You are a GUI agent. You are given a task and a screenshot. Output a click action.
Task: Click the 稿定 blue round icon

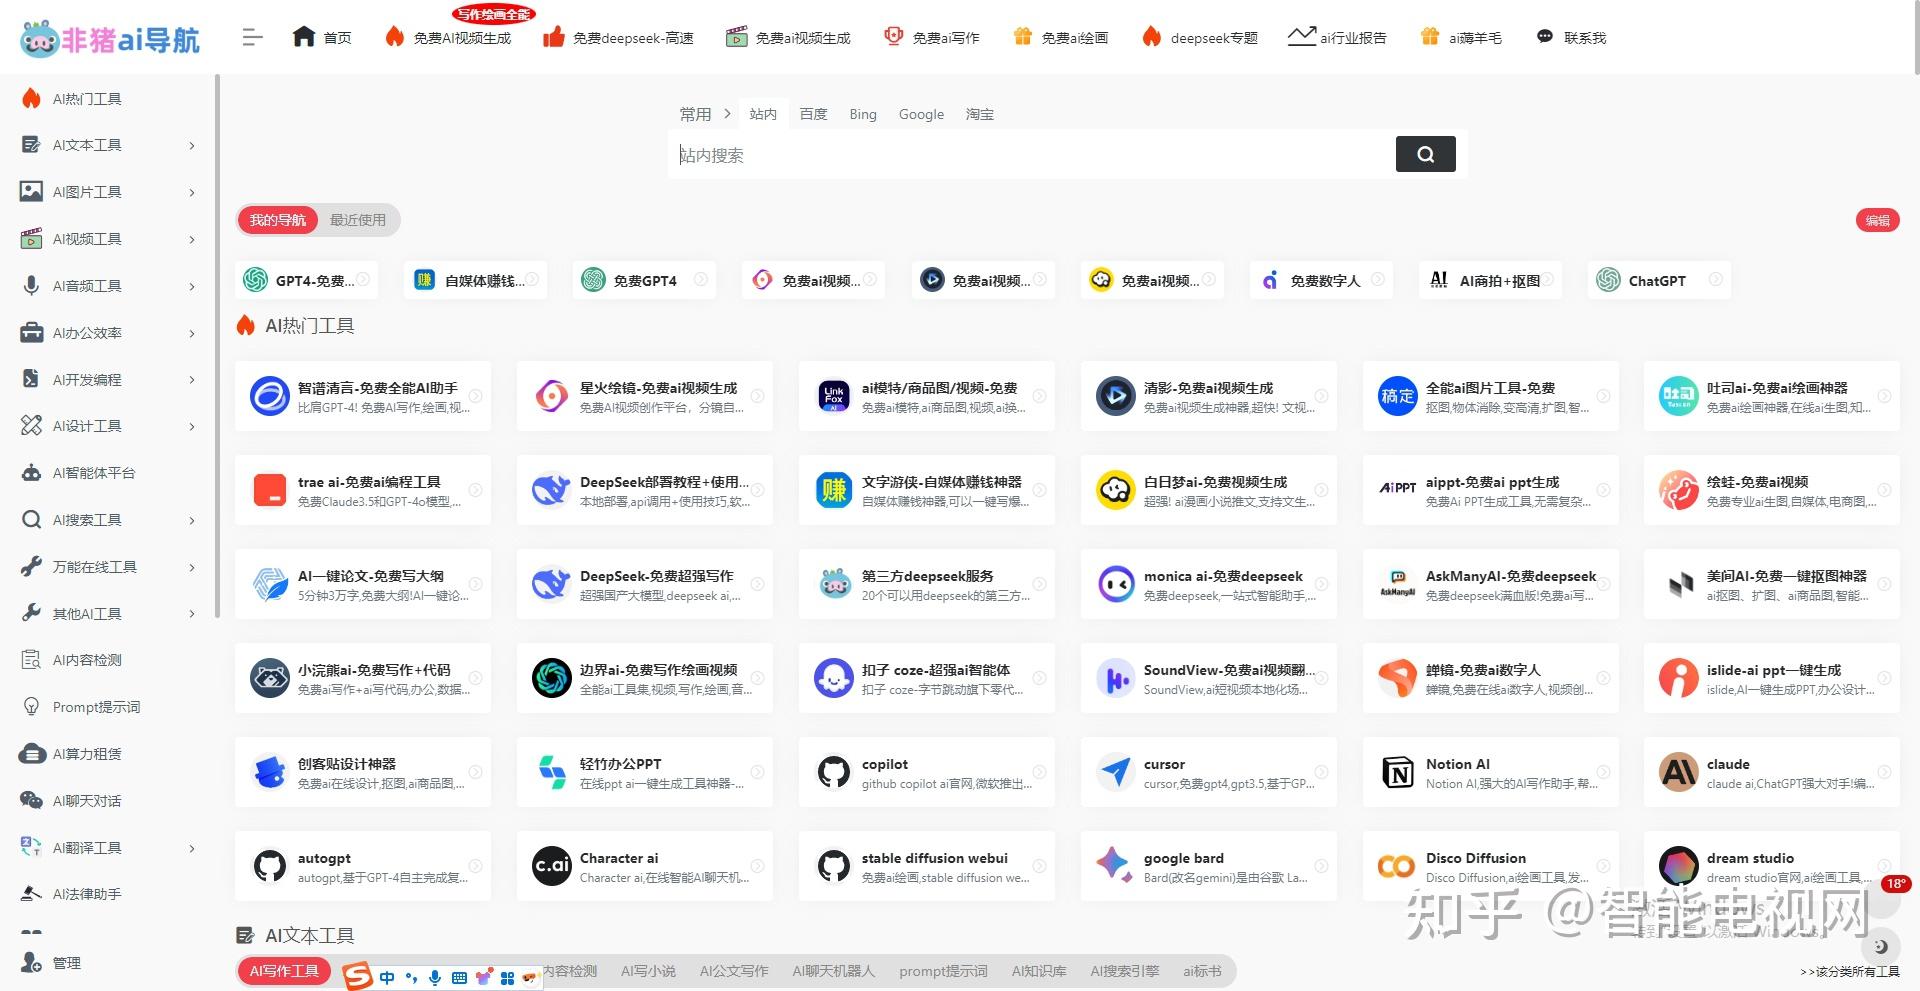[1397, 396]
